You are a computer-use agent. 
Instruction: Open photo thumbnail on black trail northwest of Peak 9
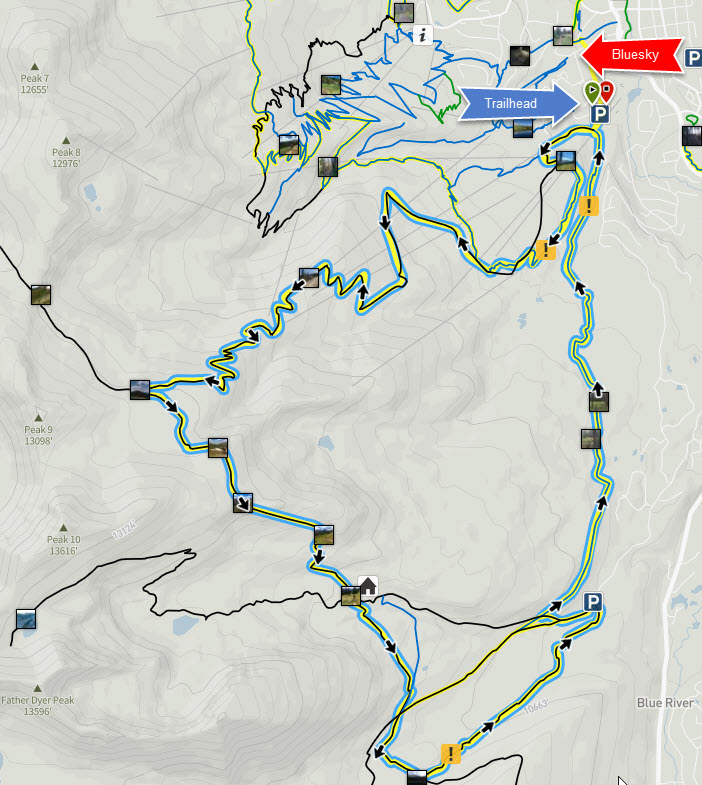click(x=41, y=295)
